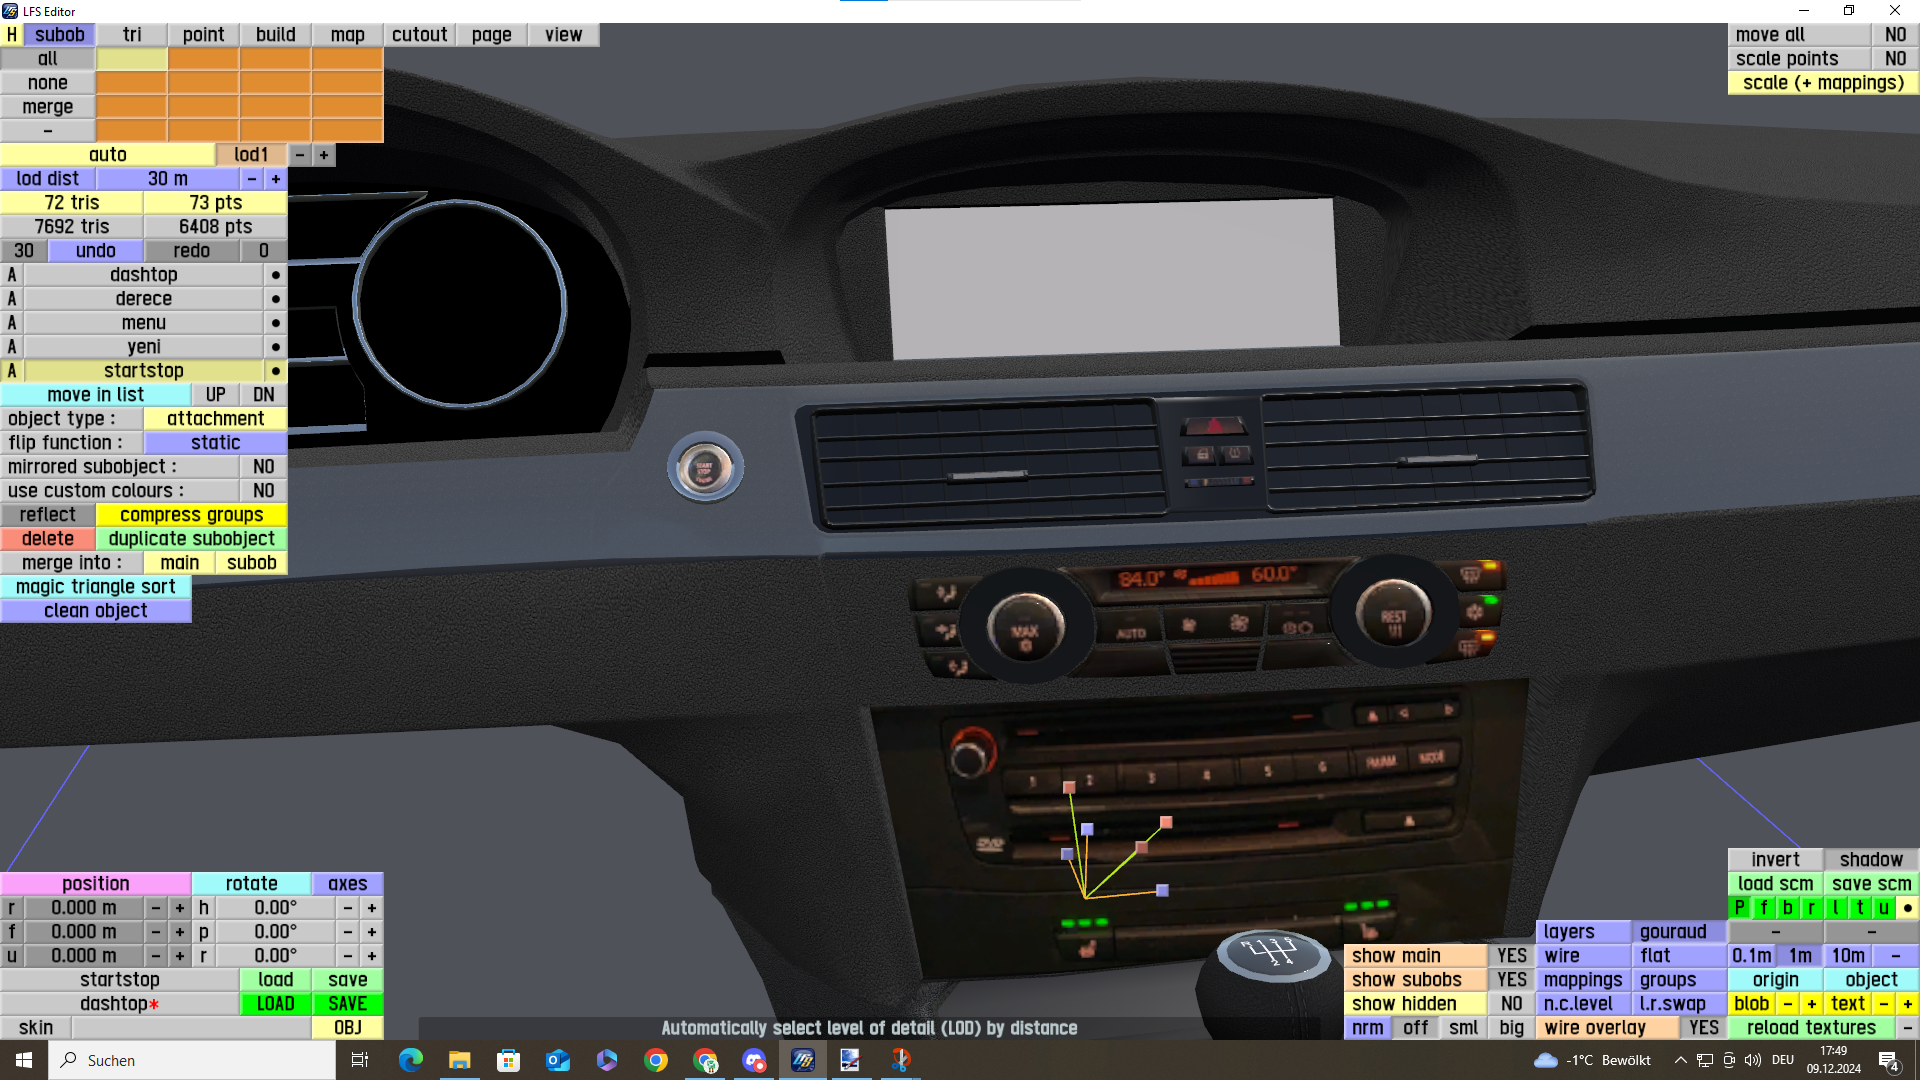
Task: Click the dot next to the dashtop subobject
Action: 275,275
